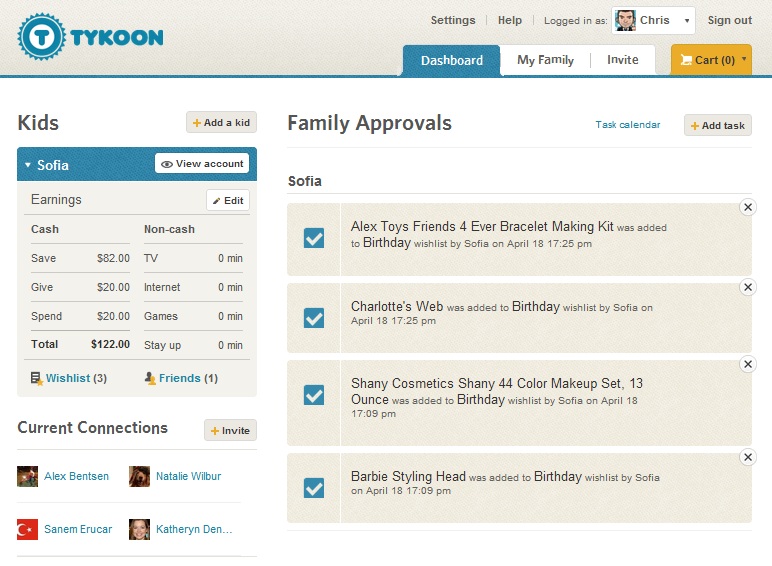772x566 pixels.
Task: Open Sofia's Wishlist
Action: [69, 378]
